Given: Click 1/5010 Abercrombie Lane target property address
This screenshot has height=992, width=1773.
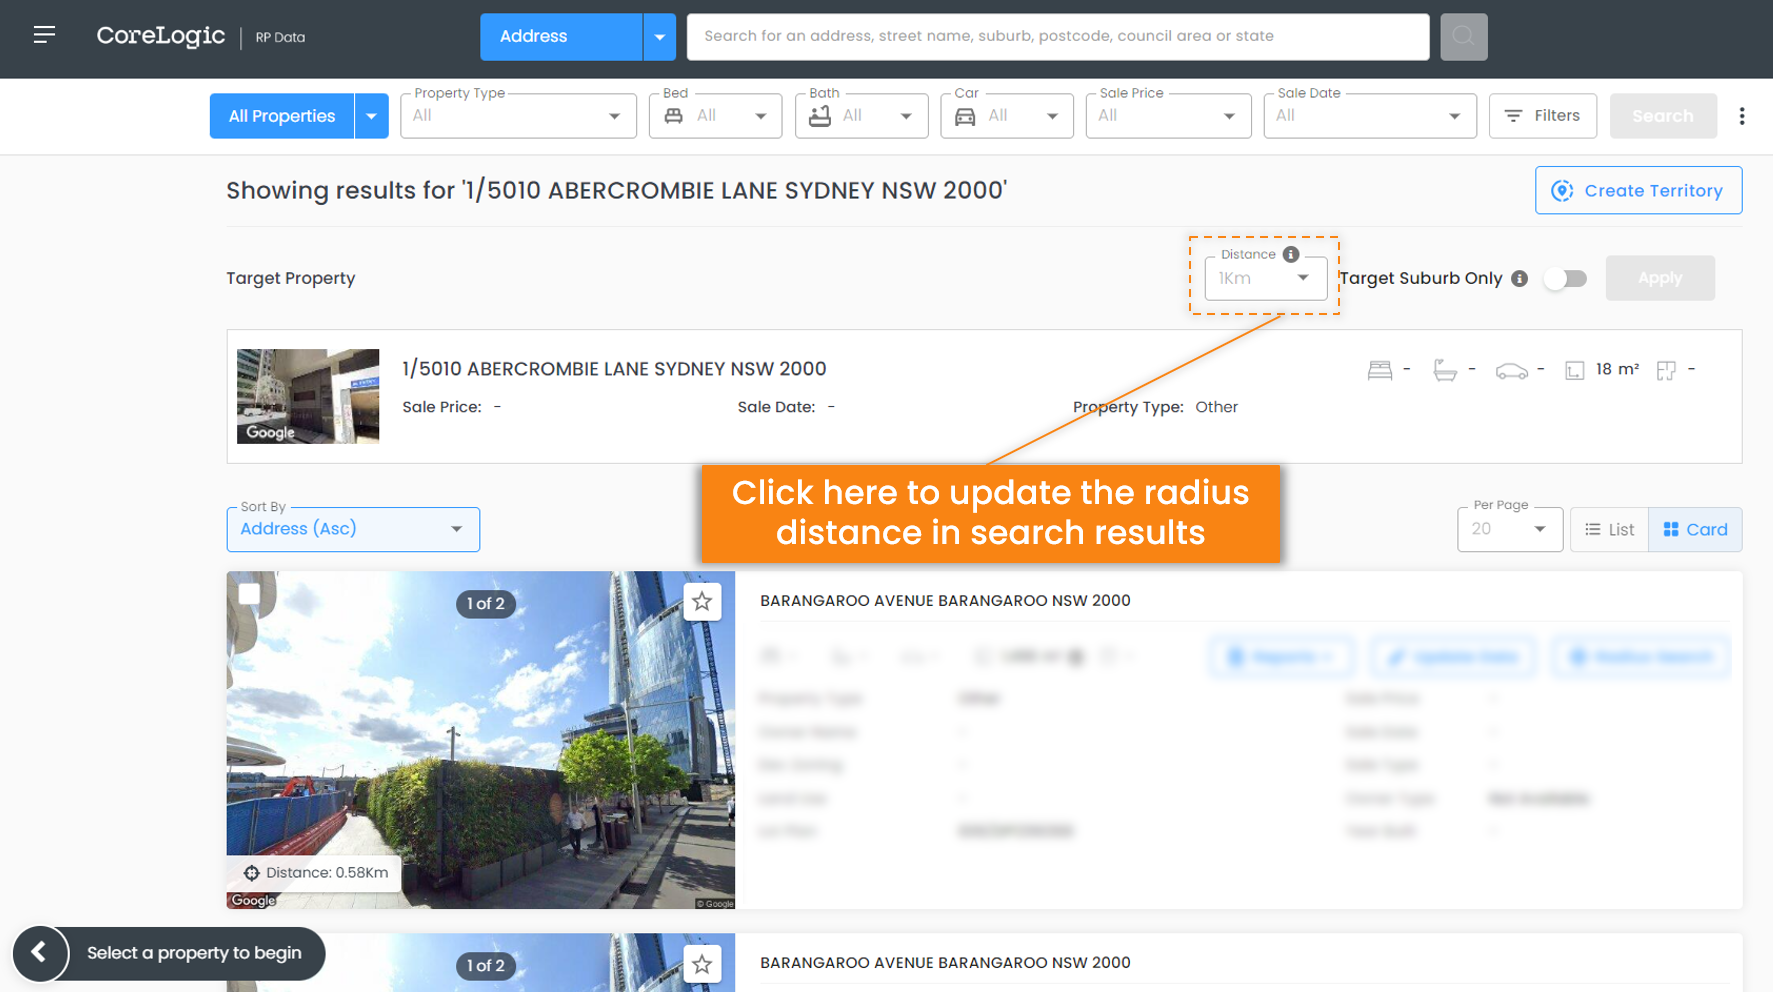Looking at the screenshot, I should click(x=614, y=369).
